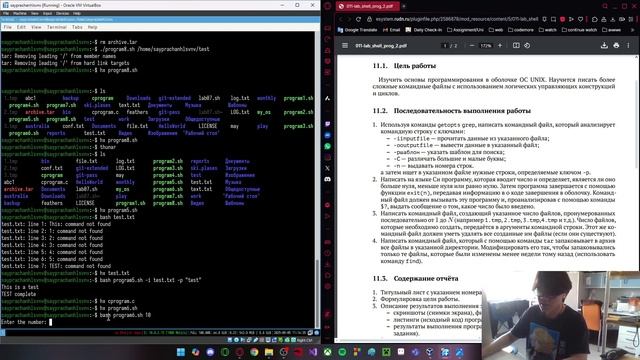Click the PDF page number field
Image resolution: width=640 pixels, height=360 pixels.
(x=445, y=46)
